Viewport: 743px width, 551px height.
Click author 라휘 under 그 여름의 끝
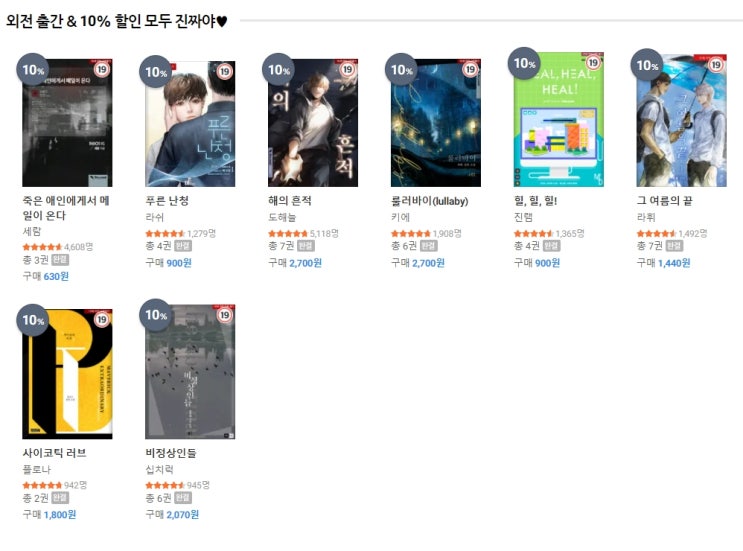click(x=646, y=217)
